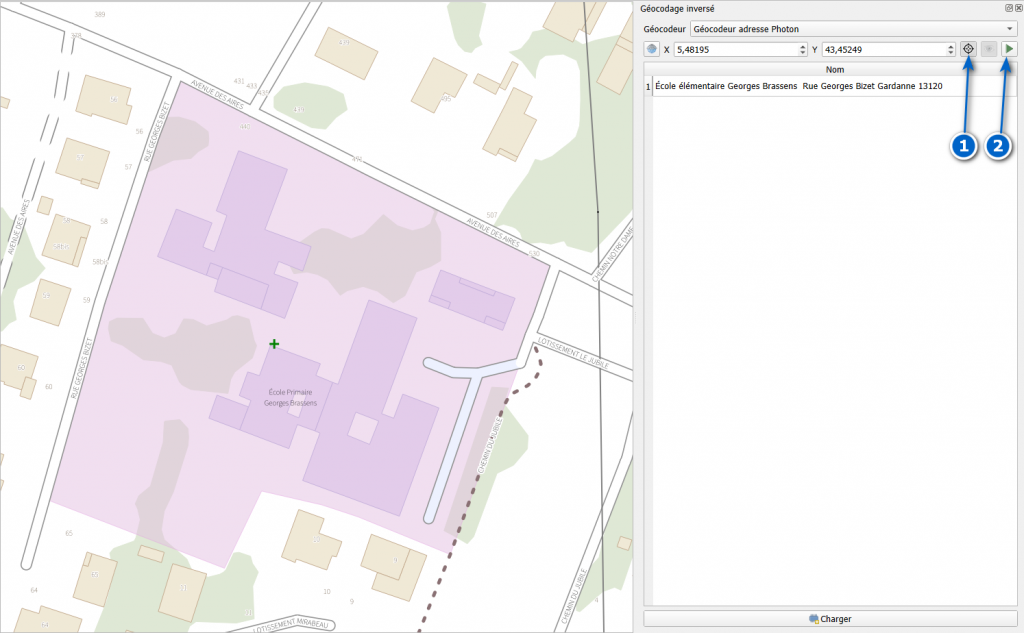The image size is (1024, 633).
Task: Decrease X coordinate with the down arrow
Action: pyautogui.click(x=803, y=53)
